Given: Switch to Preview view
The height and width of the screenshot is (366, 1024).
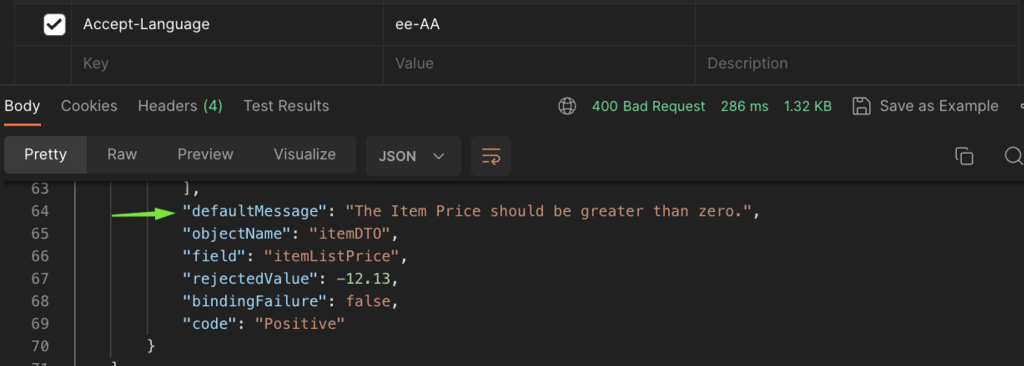Looking at the screenshot, I should [x=206, y=155].
